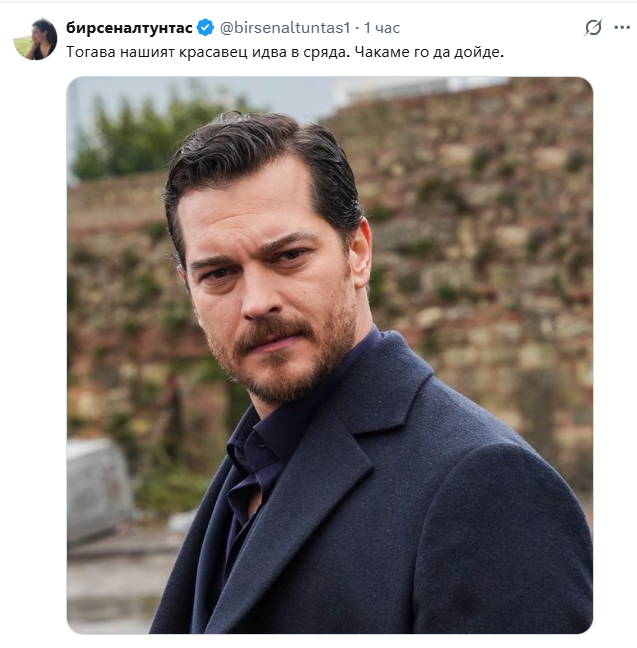Click the verified account check icon
Viewport: 637px width, 648px height.
[205, 27]
